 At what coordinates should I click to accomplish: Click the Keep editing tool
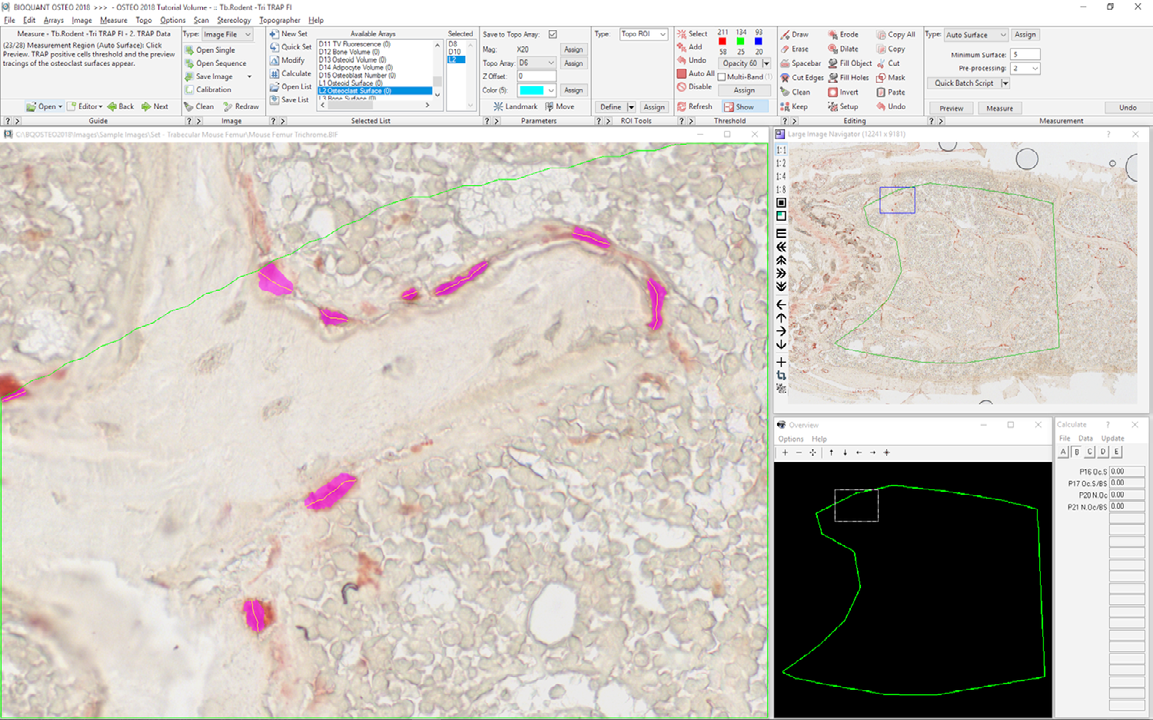[x=794, y=107]
